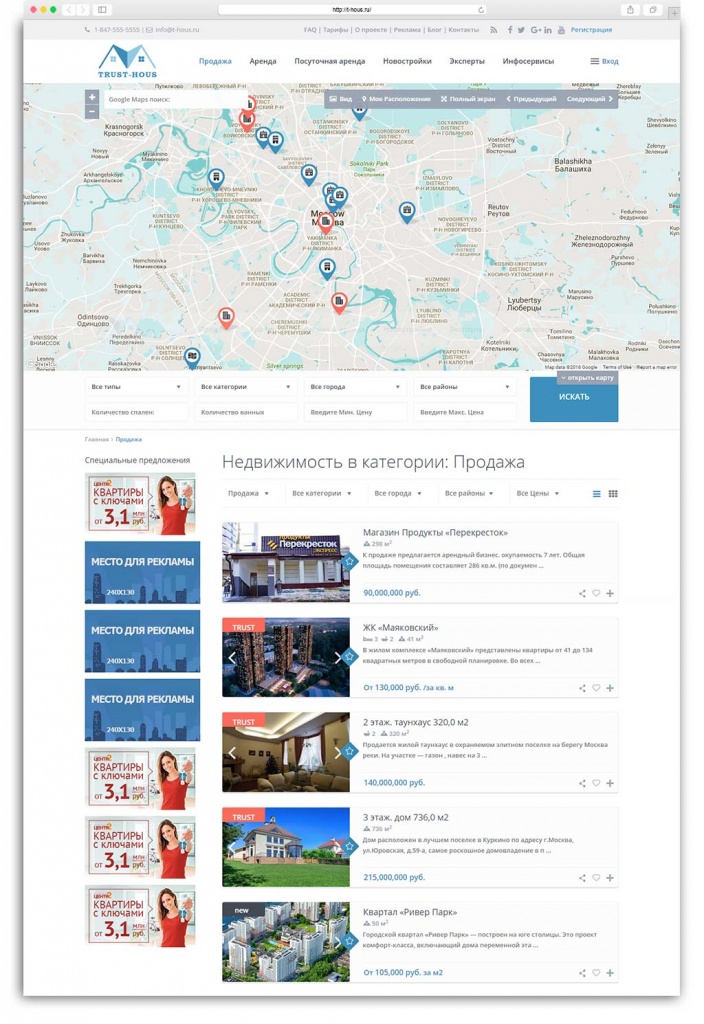The width and height of the screenshot is (704, 1024).
Task: Open the Facebook icon in top bar
Action: (510, 30)
